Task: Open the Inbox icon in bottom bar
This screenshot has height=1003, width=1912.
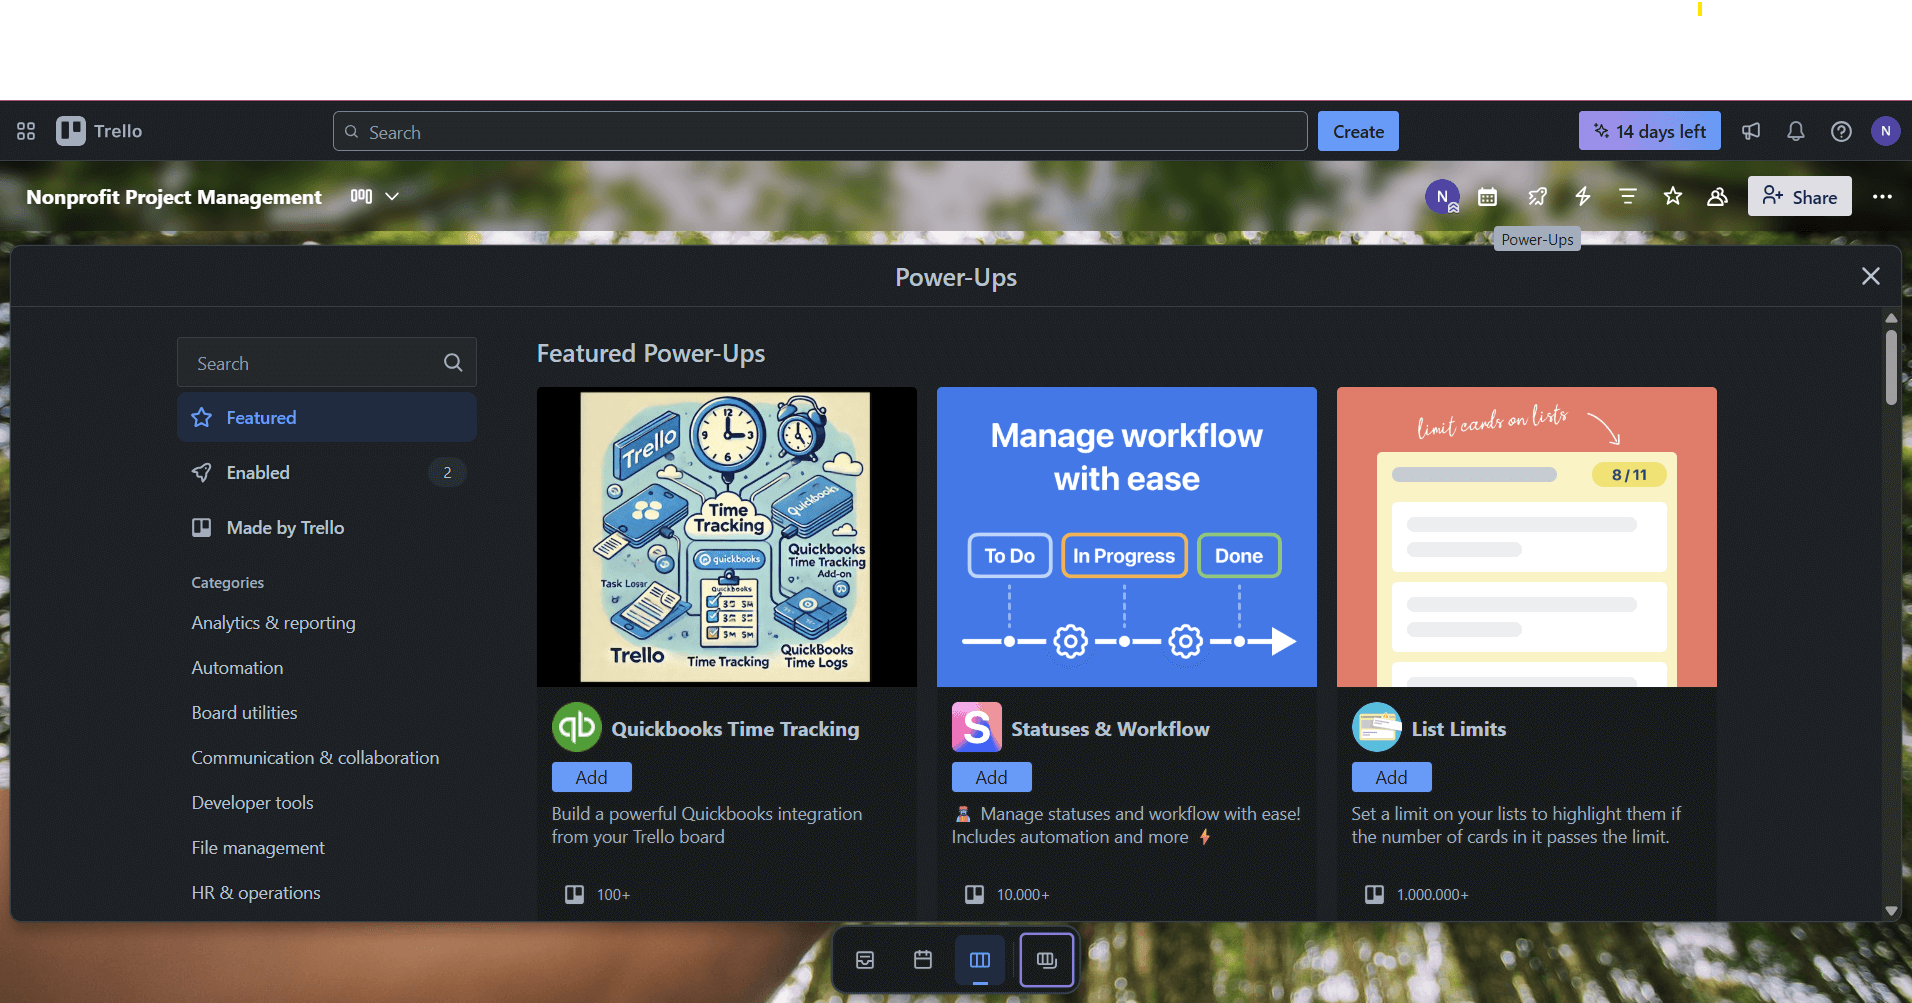Action: [865, 960]
